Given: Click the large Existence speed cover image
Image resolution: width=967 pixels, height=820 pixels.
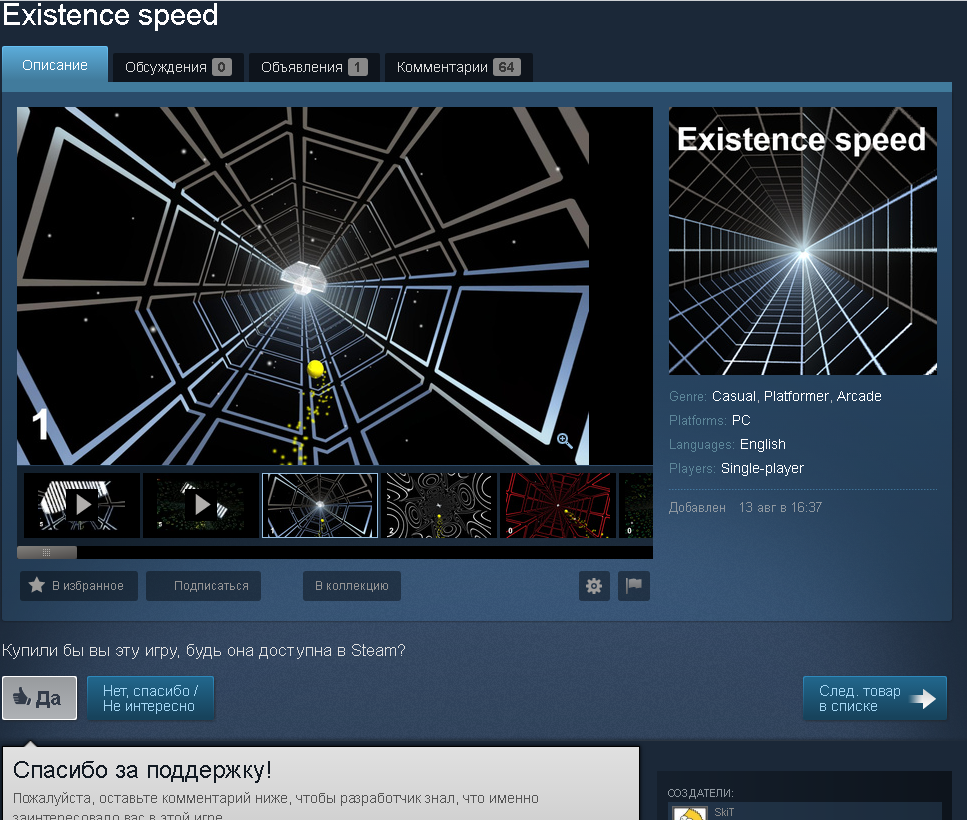Looking at the screenshot, I should pyautogui.click(x=803, y=240).
